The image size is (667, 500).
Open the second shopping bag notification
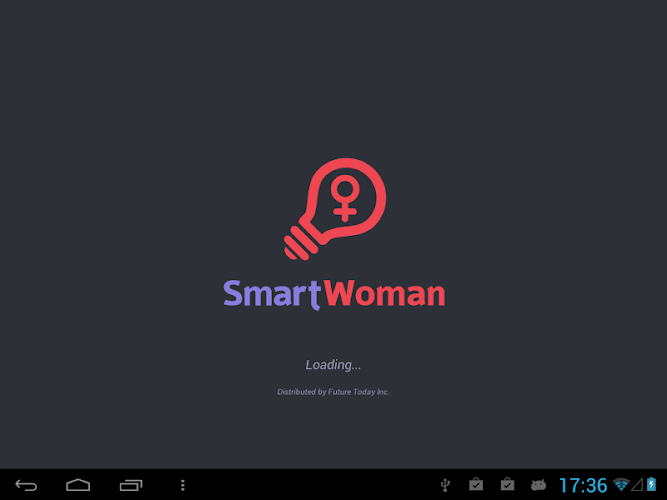pos(507,484)
